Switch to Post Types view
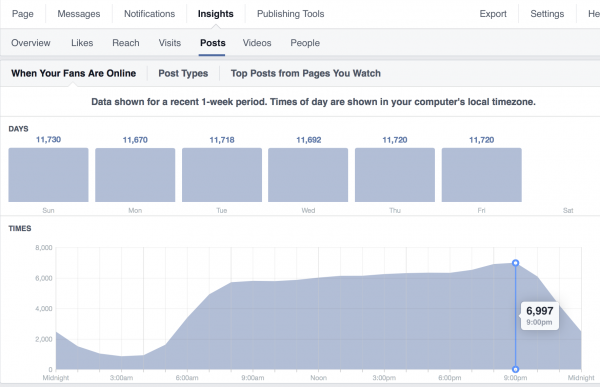This screenshot has height=387, width=600. pyautogui.click(x=183, y=73)
